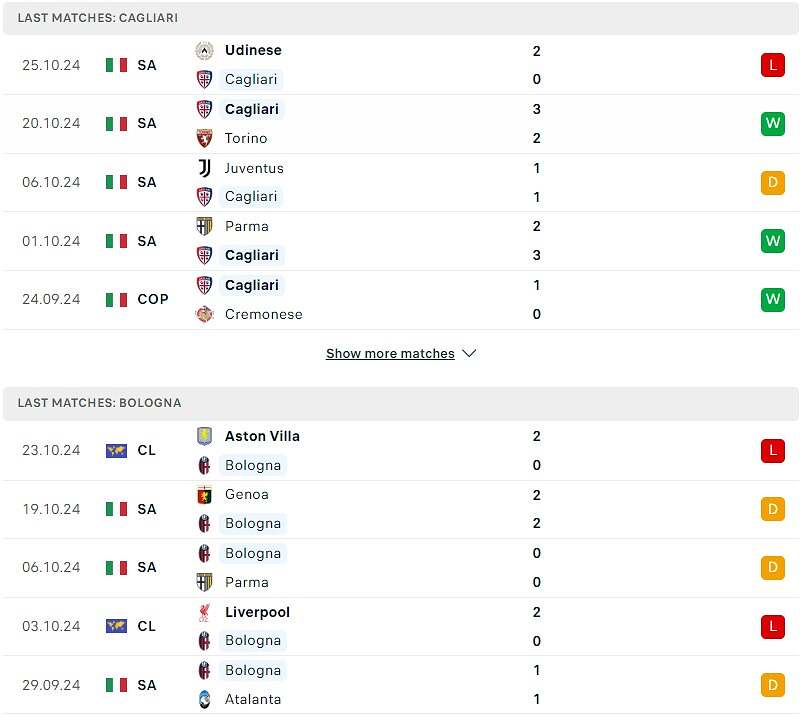802x715 pixels.
Task: Click the Liverpool club crest icon
Action: pos(204,612)
